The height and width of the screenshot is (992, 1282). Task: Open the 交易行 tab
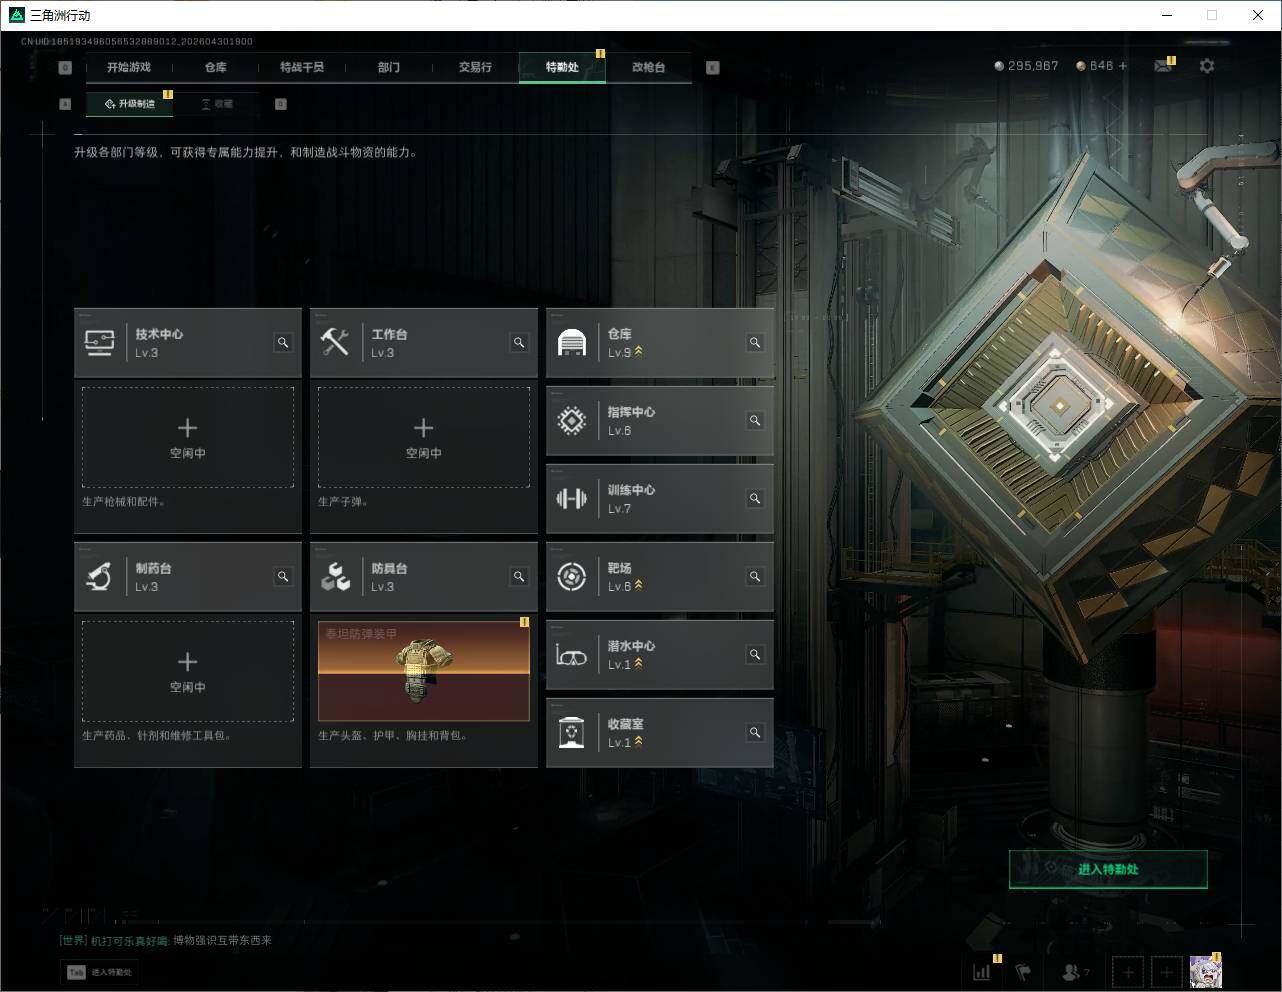(x=475, y=67)
